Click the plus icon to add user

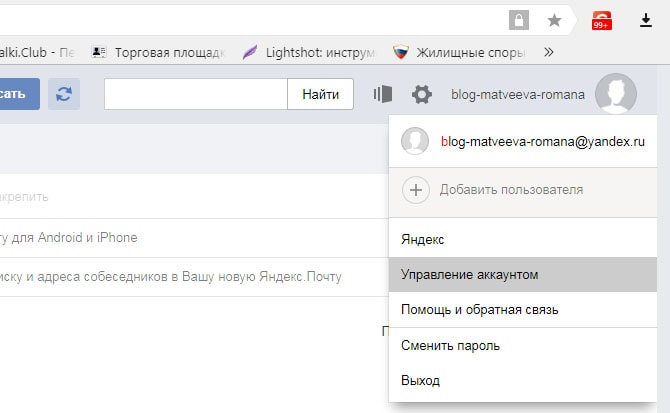click(x=416, y=190)
